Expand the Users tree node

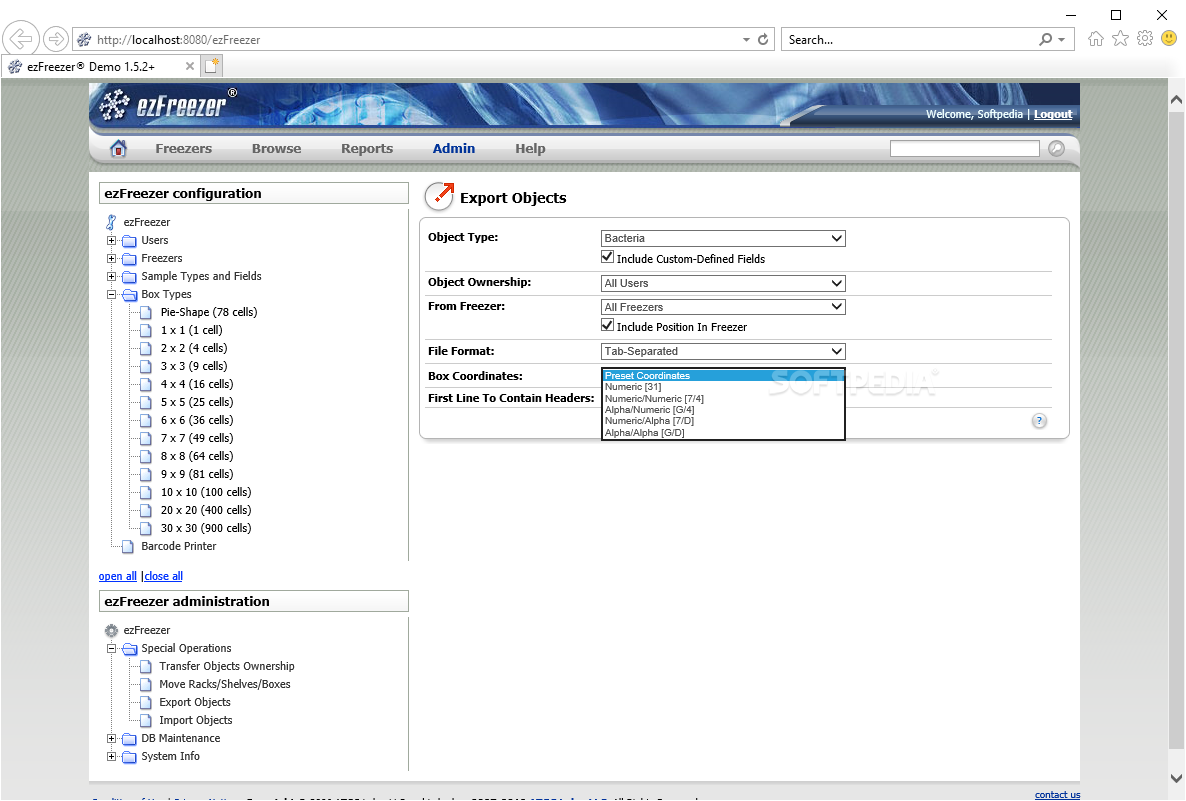coord(111,241)
